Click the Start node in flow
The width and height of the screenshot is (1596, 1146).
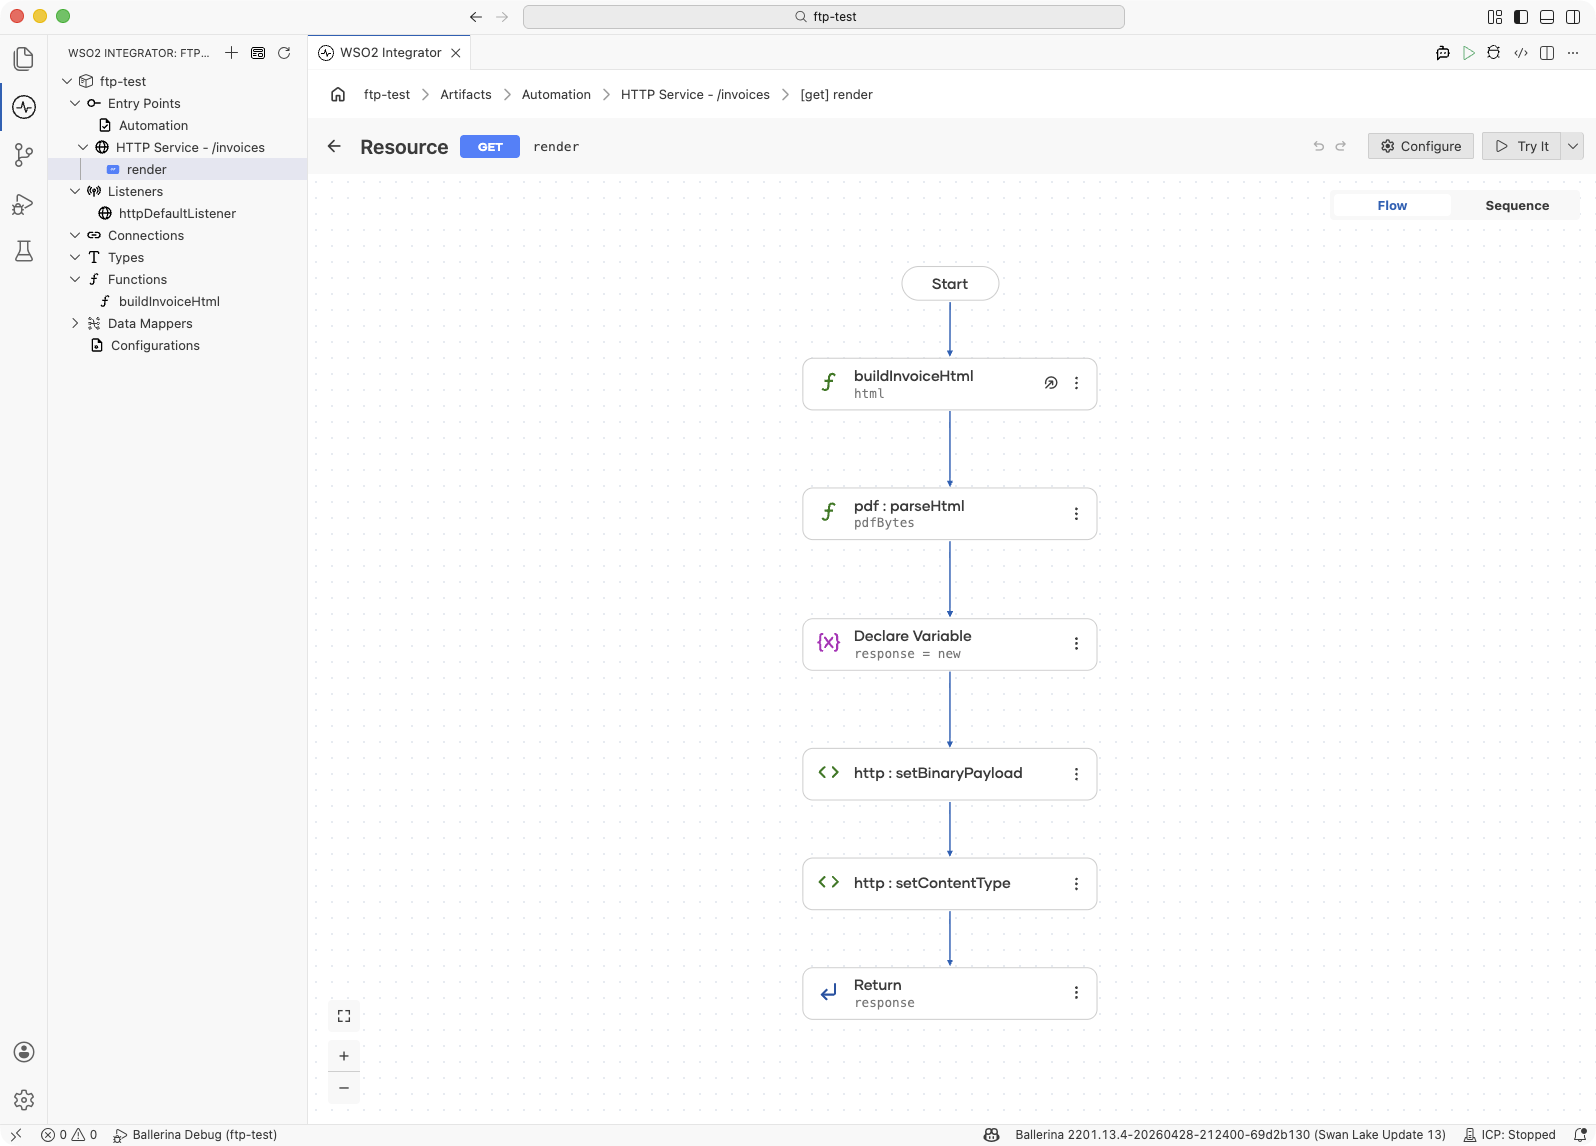(950, 284)
